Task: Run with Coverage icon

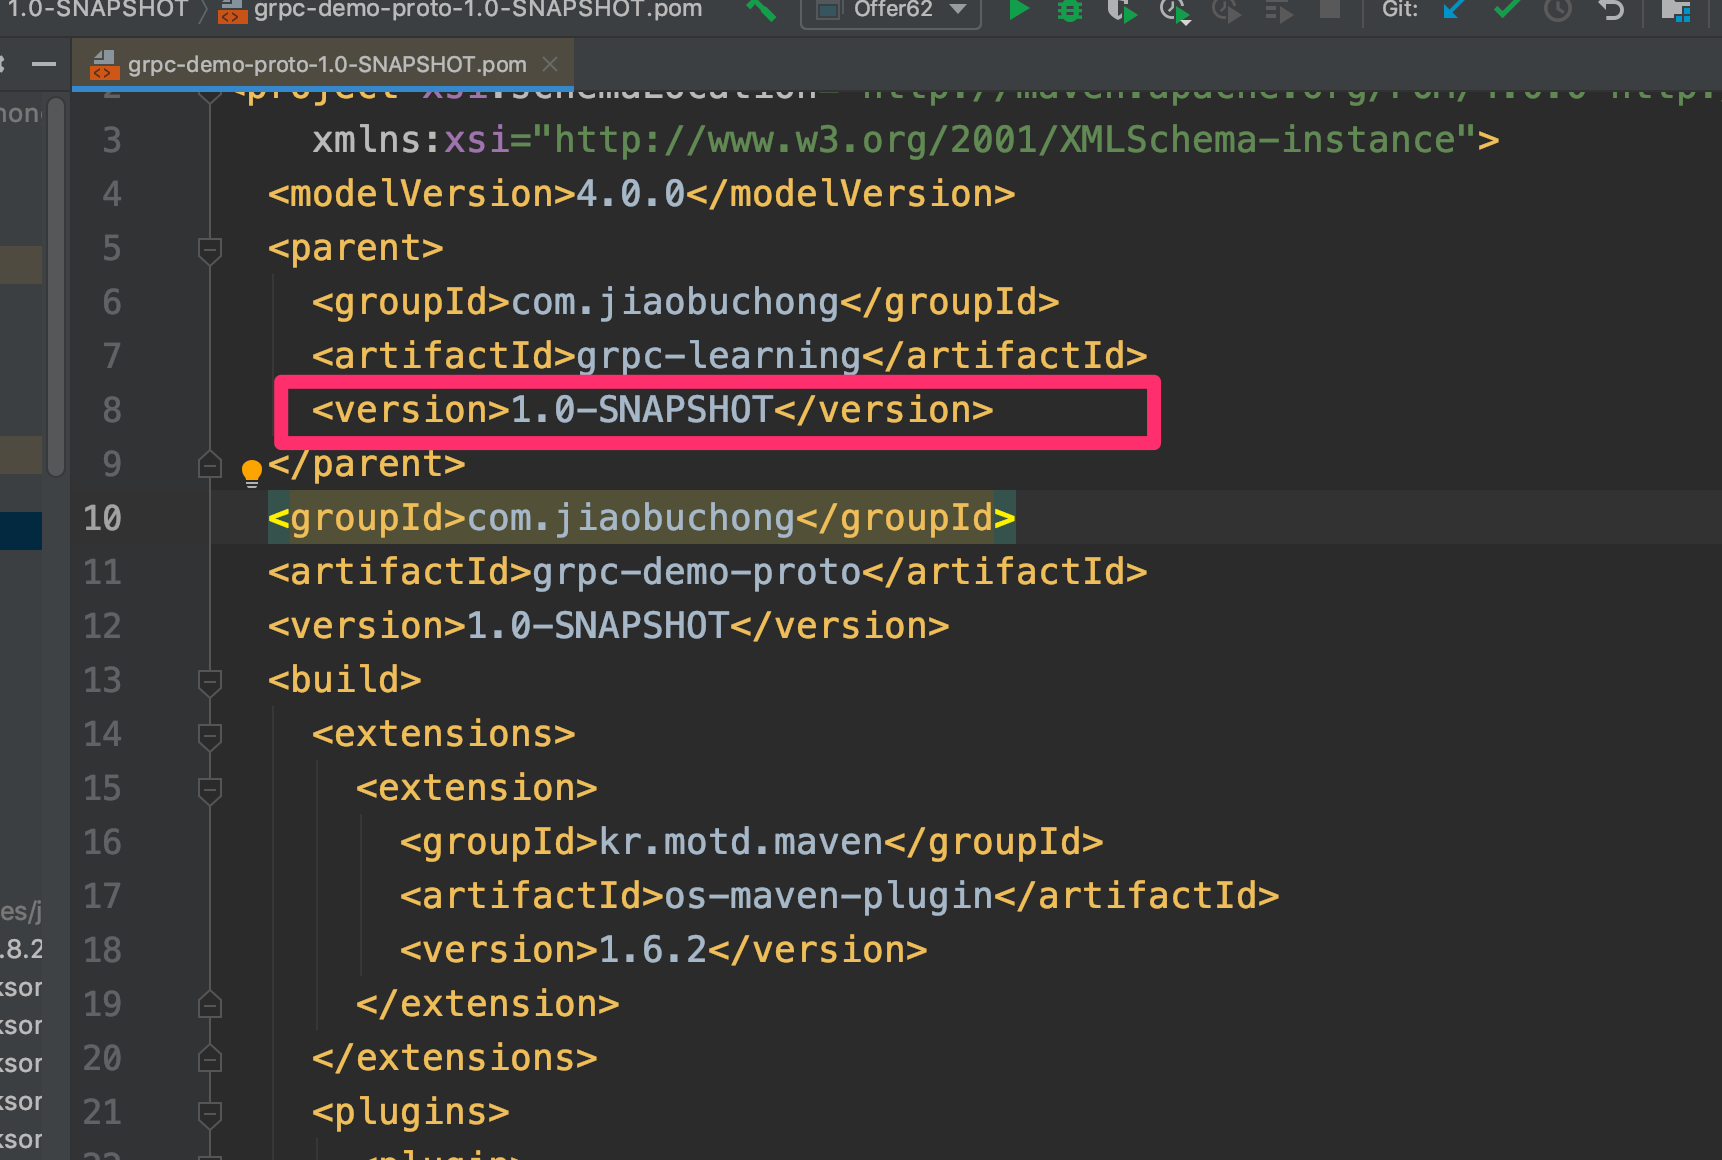Action: pos(1122,10)
